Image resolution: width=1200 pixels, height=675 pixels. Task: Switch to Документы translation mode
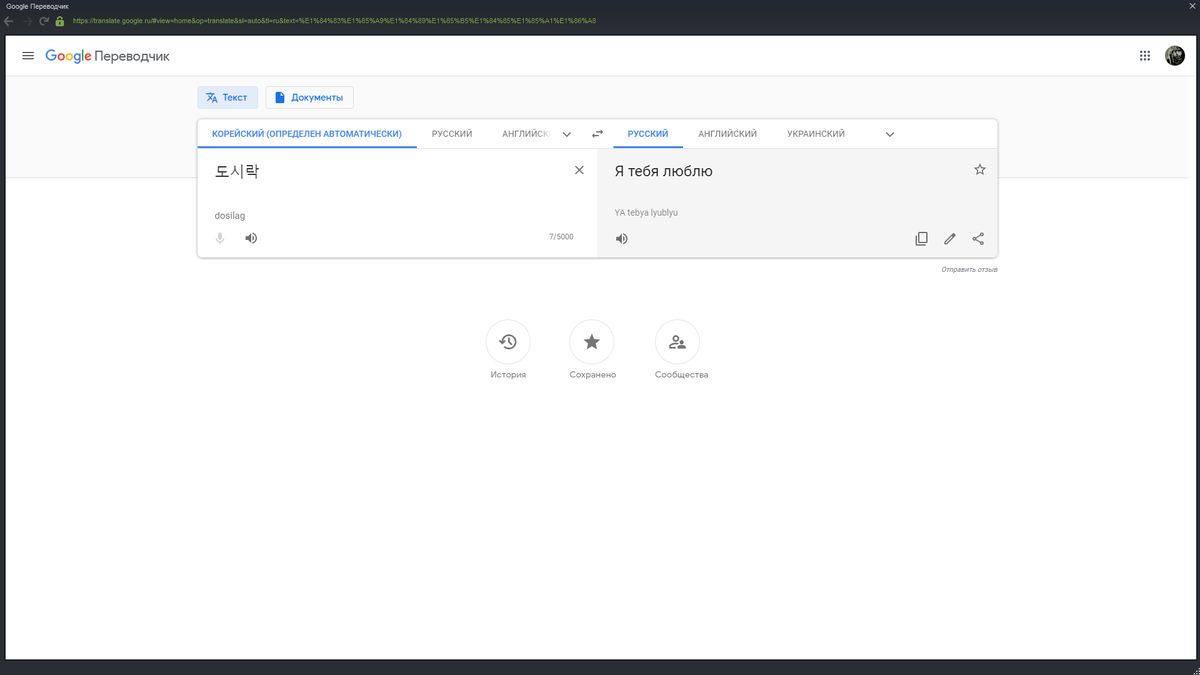pos(310,97)
